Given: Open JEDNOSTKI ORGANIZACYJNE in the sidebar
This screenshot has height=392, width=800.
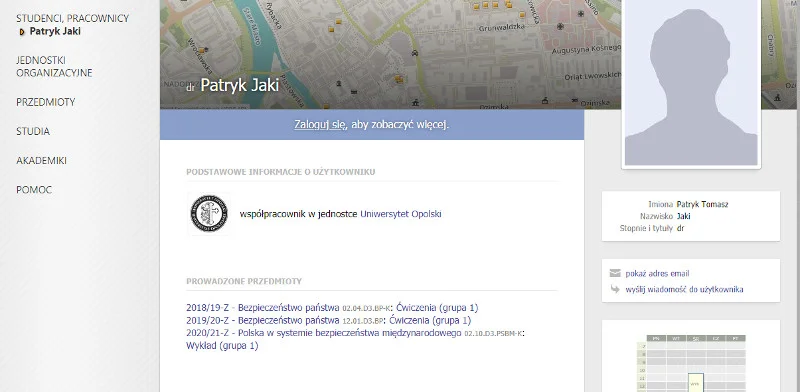Looking at the screenshot, I should [54, 66].
